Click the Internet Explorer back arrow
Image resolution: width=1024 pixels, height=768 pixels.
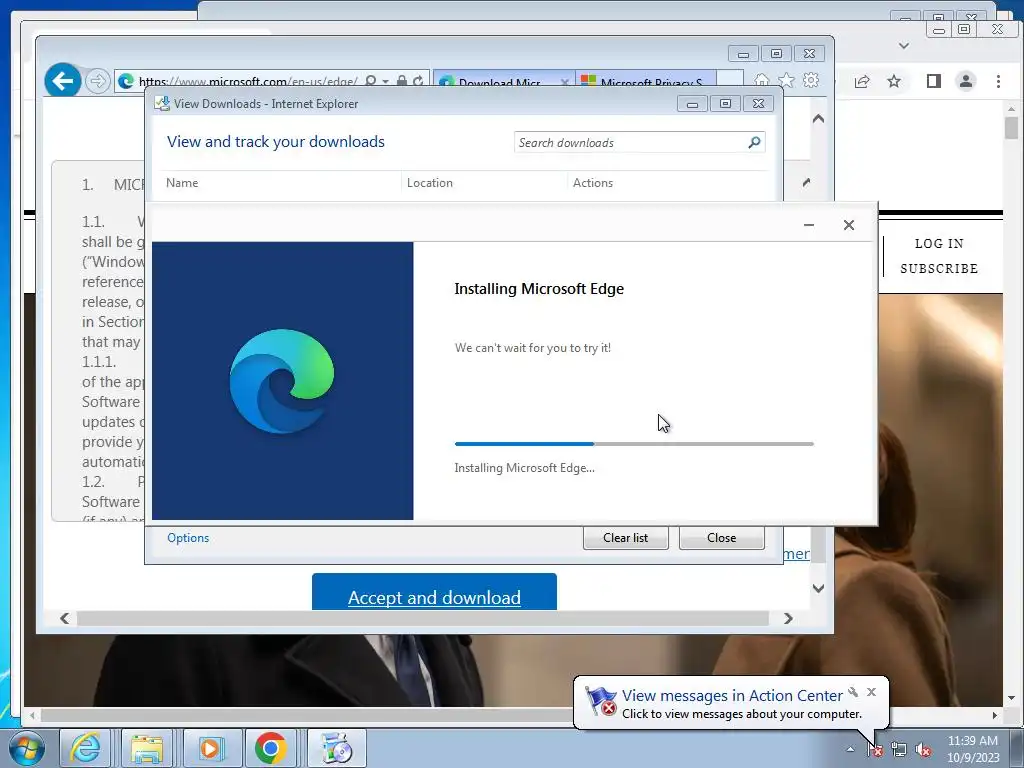point(63,81)
